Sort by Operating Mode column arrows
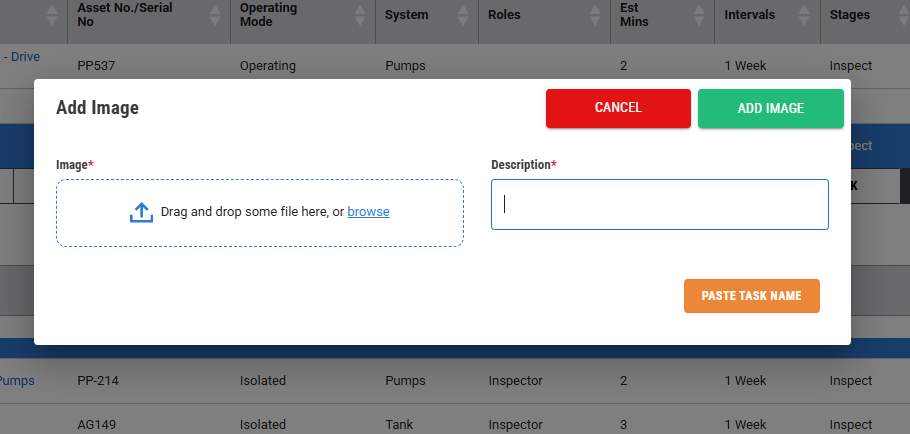The image size is (910, 434). click(x=358, y=15)
